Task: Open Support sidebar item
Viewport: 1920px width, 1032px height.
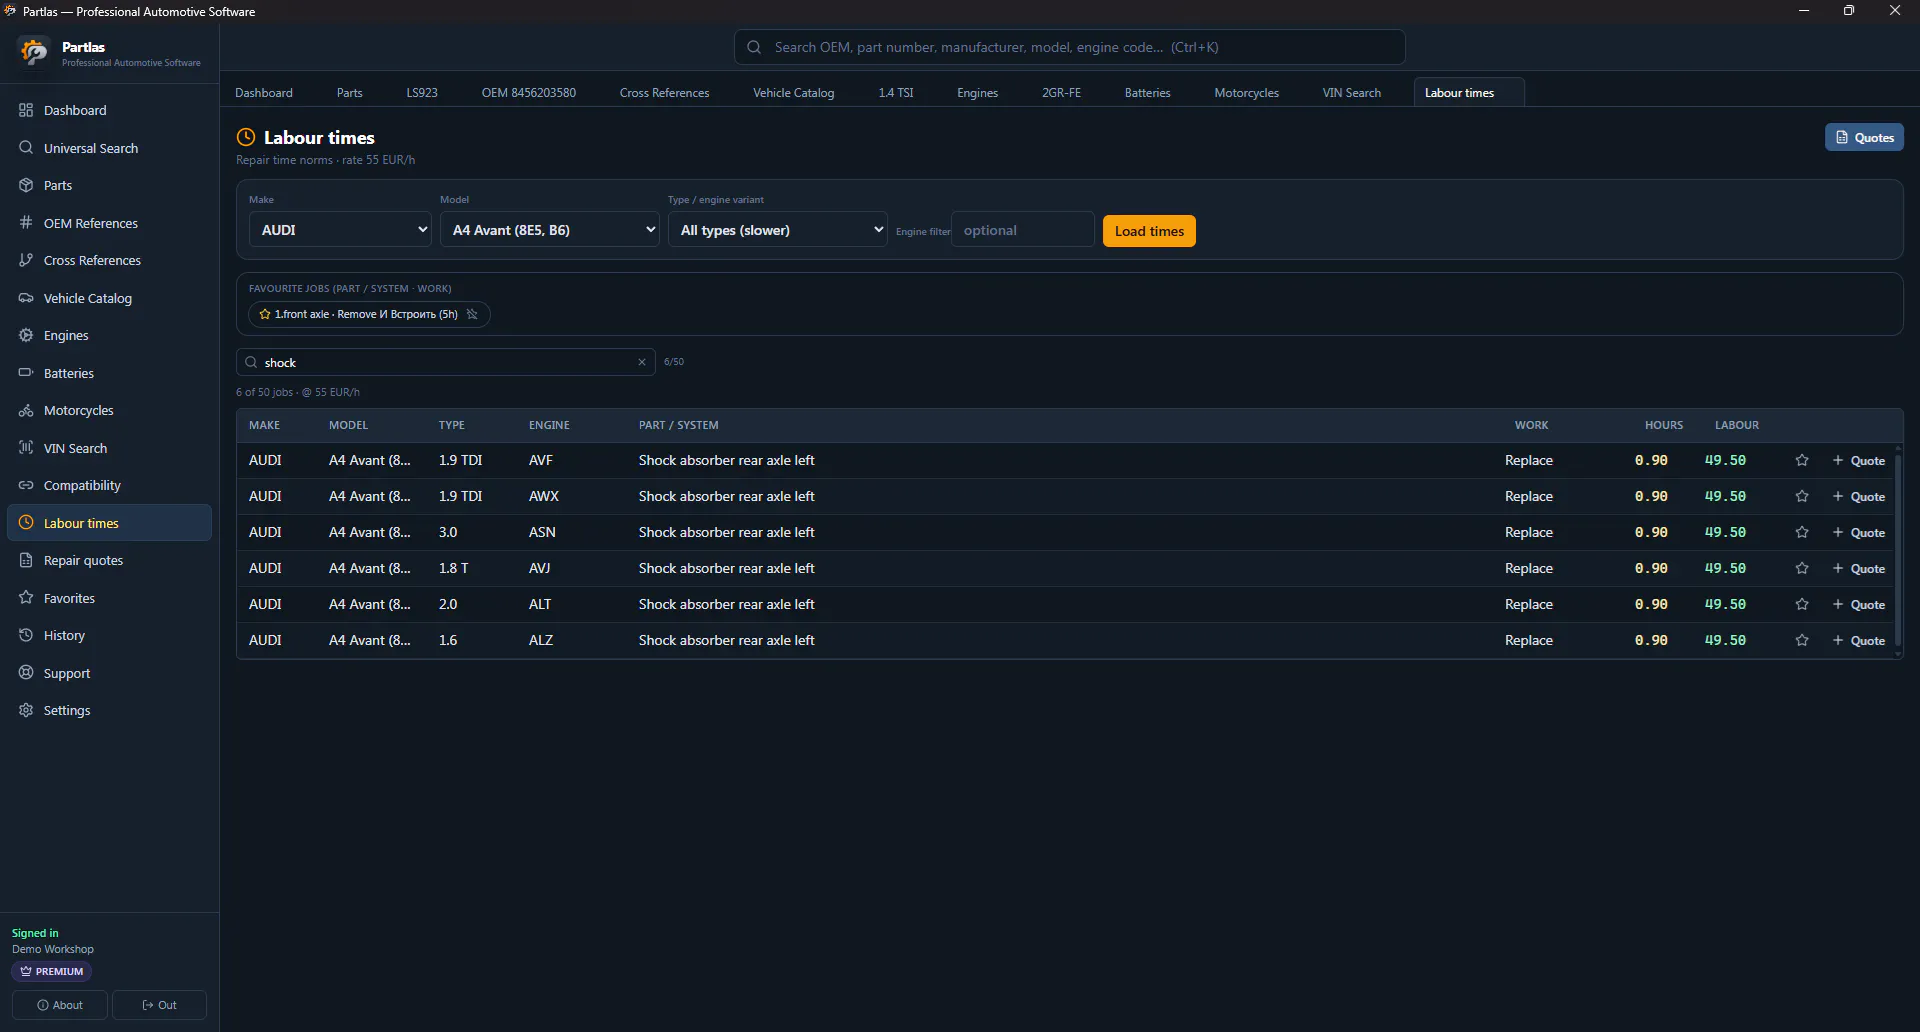Action: pyautogui.click(x=109, y=673)
